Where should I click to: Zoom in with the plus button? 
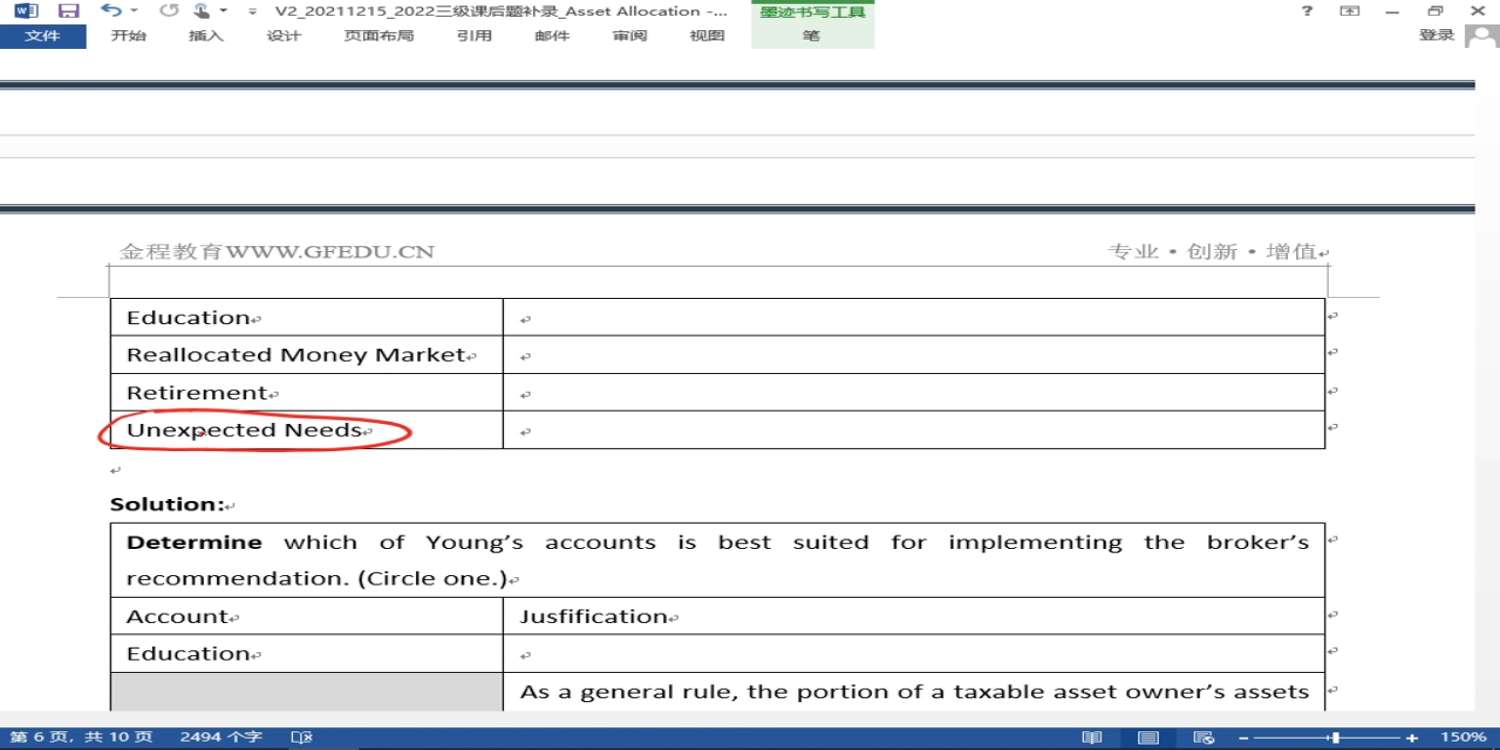(x=1412, y=738)
